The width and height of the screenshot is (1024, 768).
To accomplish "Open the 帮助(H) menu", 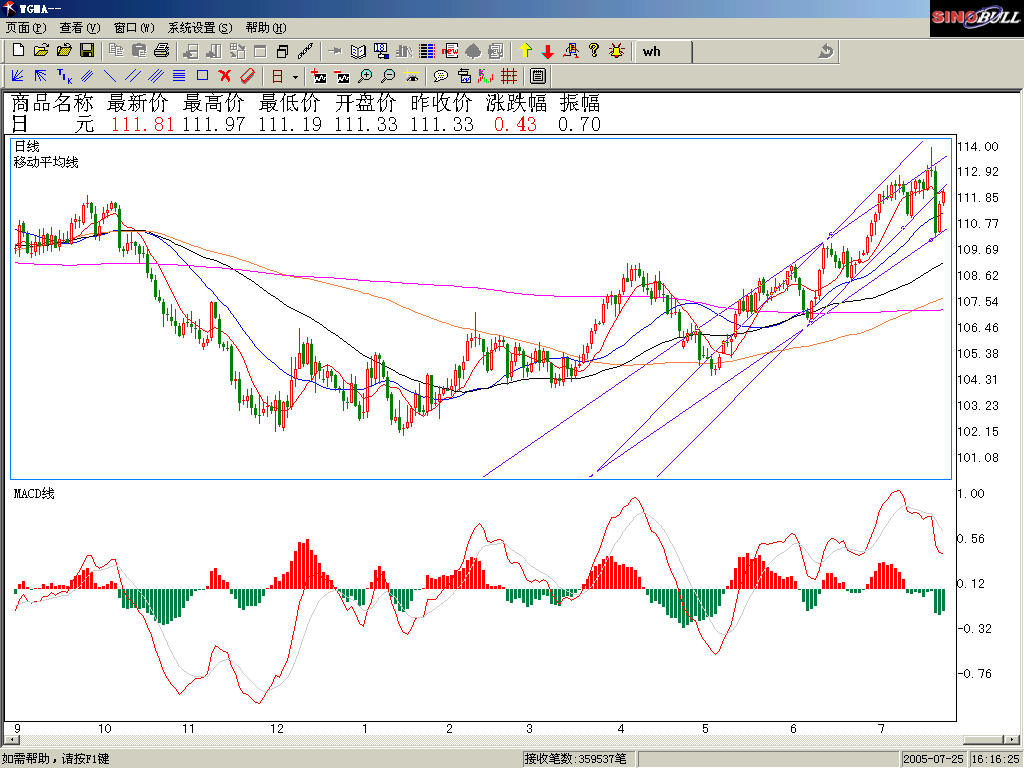I will coord(266,27).
